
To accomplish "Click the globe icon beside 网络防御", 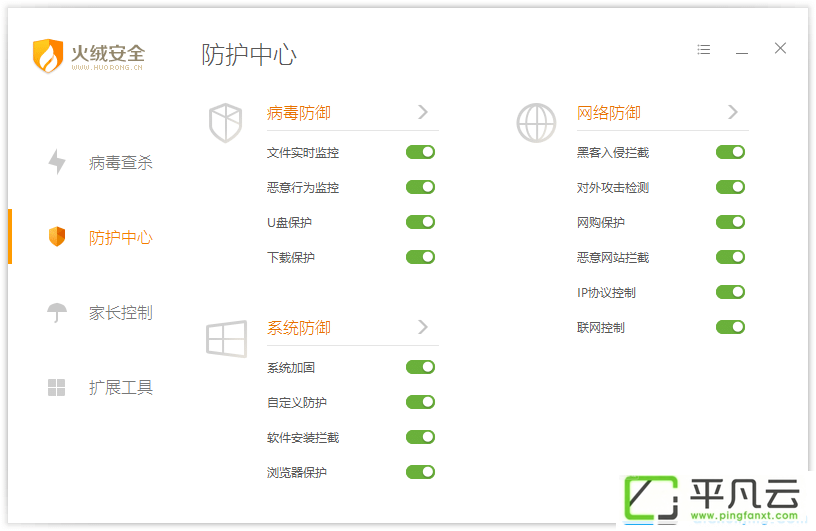I will 536,122.
